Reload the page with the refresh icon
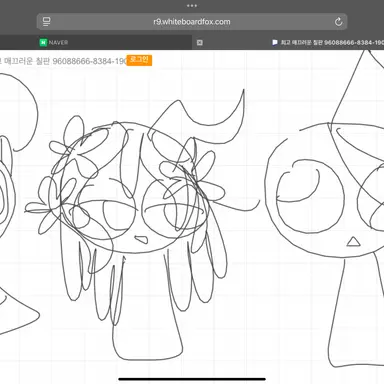This screenshot has height=384, width=384. point(338,22)
